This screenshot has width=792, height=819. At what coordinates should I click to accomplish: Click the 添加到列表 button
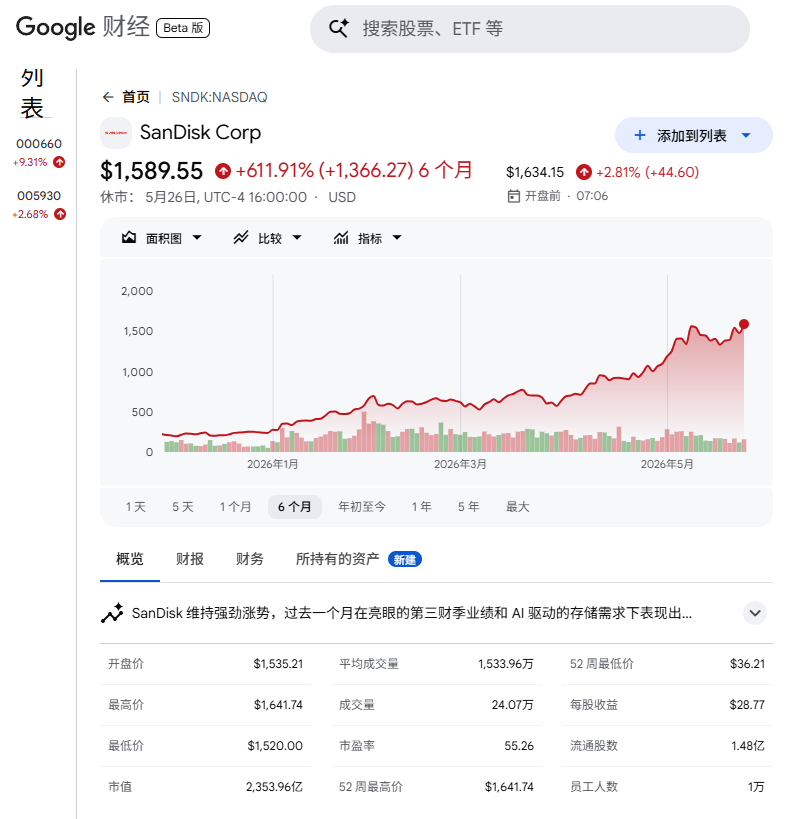click(x=694, y=136)
